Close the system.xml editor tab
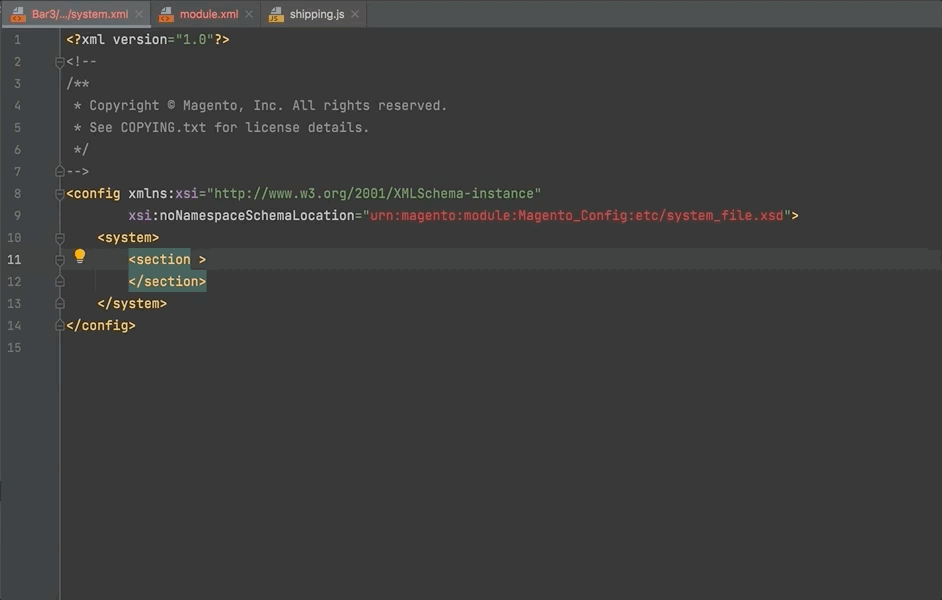This screenshot has height=600, width=942. pyautogui.click(x=140, y=15)
